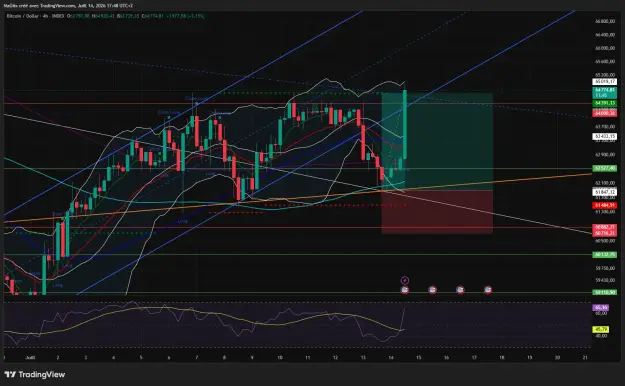Click the third US flag economic event icon
The height and width of the screenshot is (386, 625).
(460, 290)
